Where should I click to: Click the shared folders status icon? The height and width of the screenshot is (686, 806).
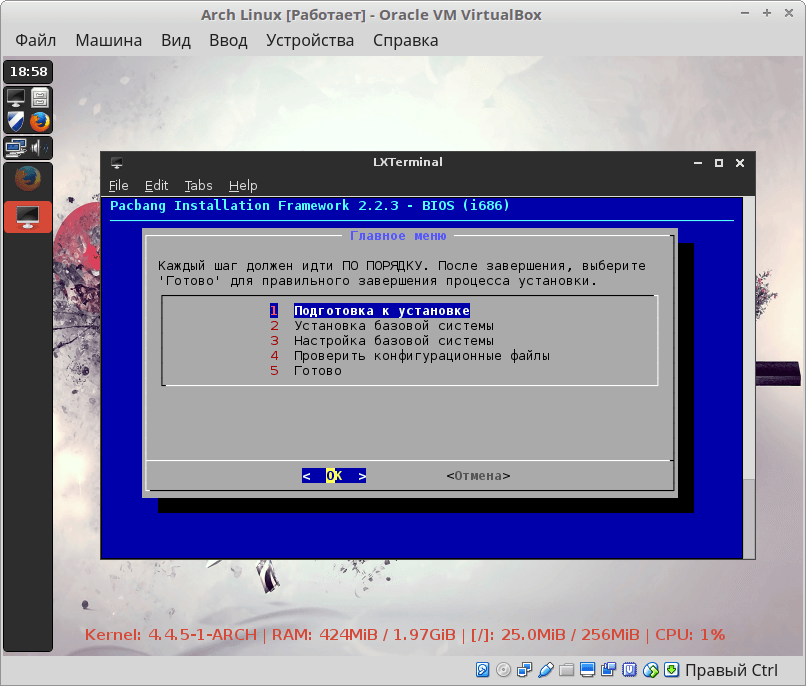coord(567,669)
